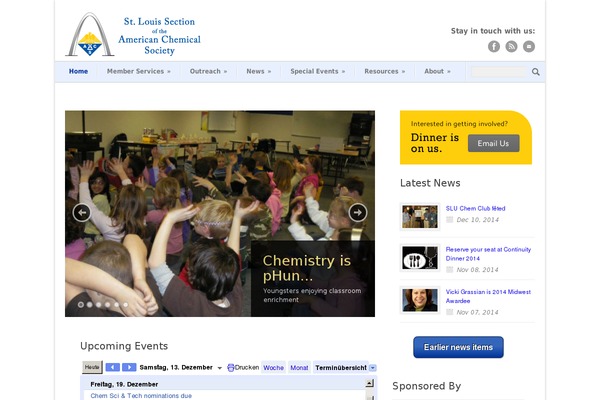
Task: Switch calendar to Monat tab
Action: click(299, 368)
